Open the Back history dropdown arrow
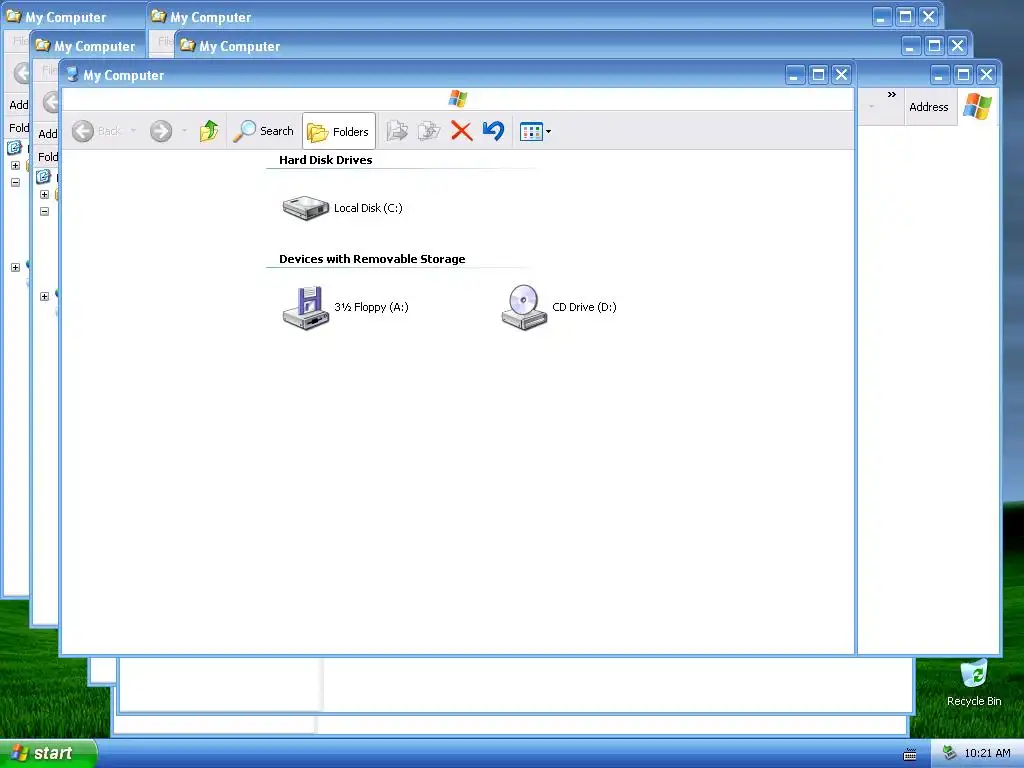The width and height of the screenshot is (1024, 768). [x=133, y=131]
